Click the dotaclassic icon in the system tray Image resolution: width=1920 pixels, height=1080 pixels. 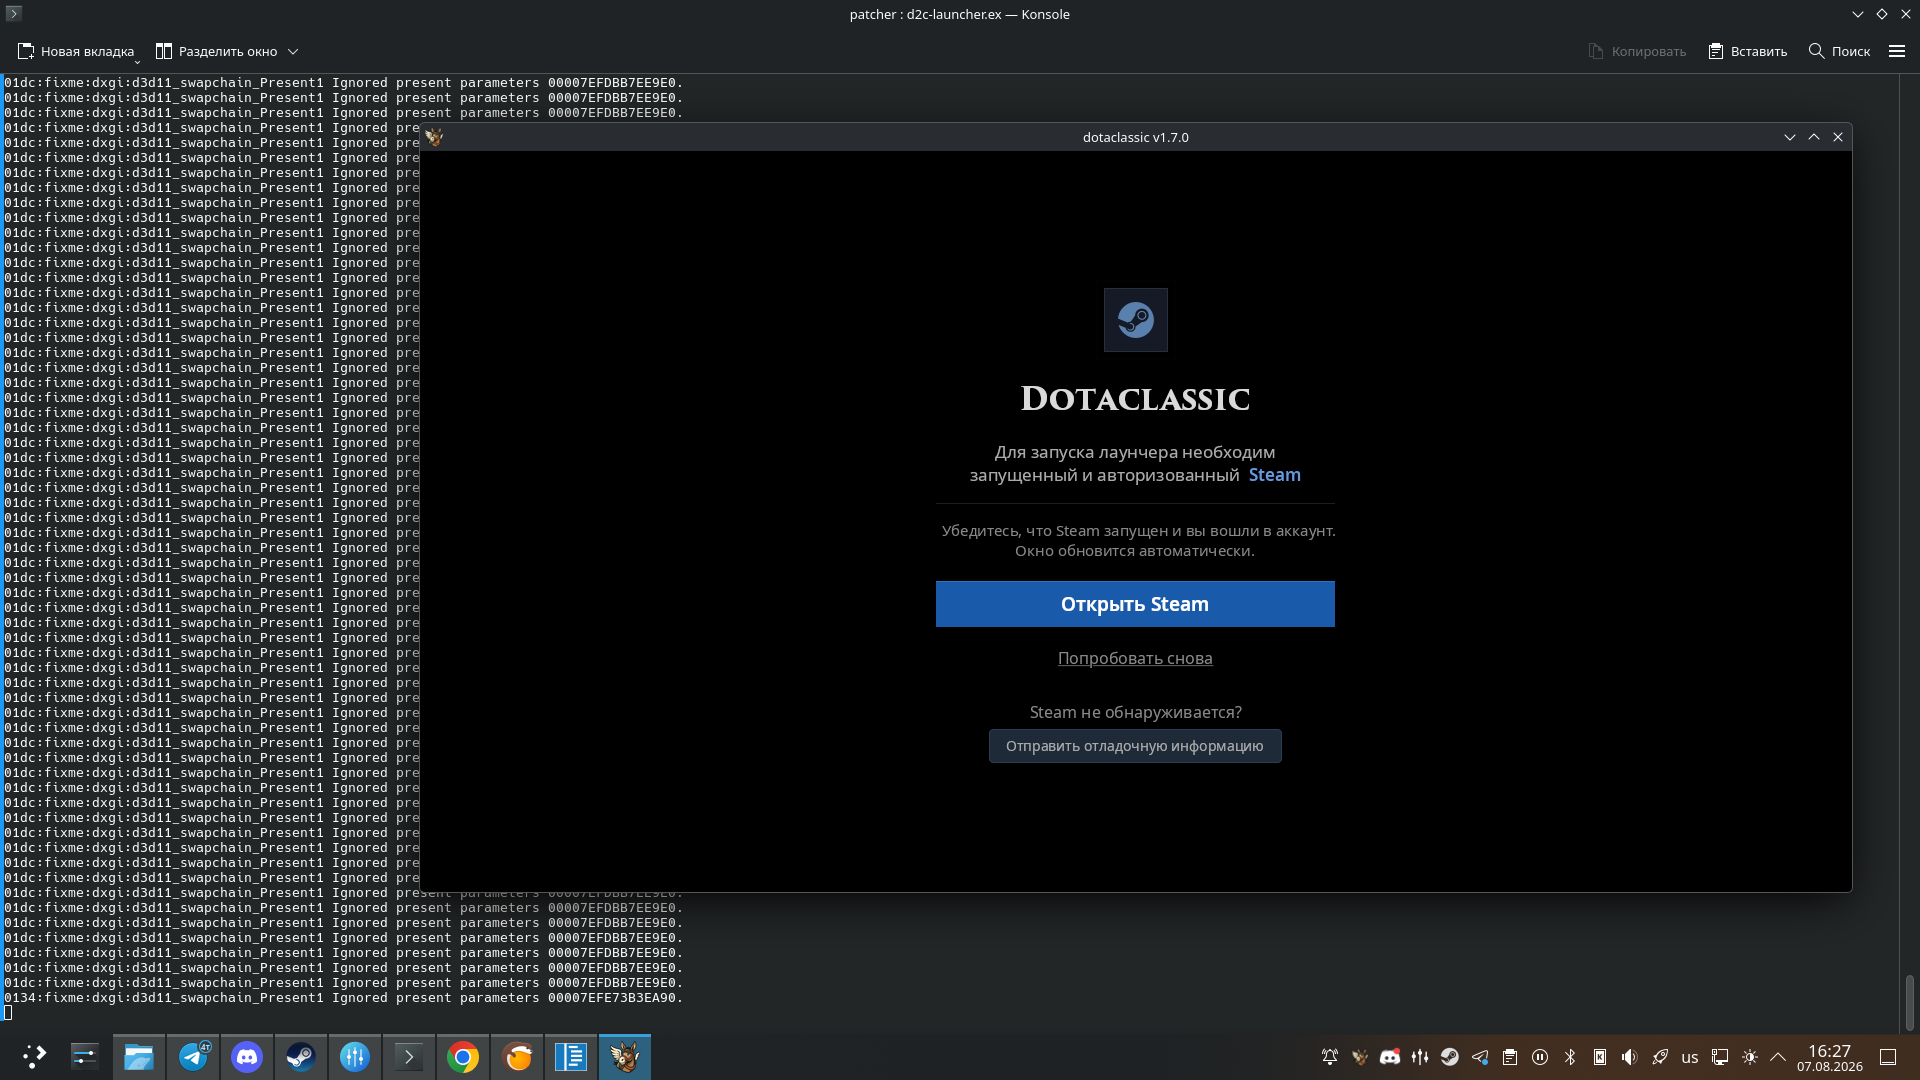pos(1360,1057)
